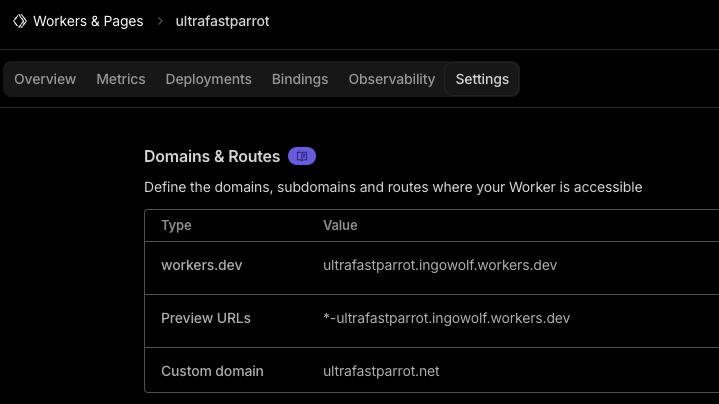
Task: Click the Value column header
Action: click(340, 225)
